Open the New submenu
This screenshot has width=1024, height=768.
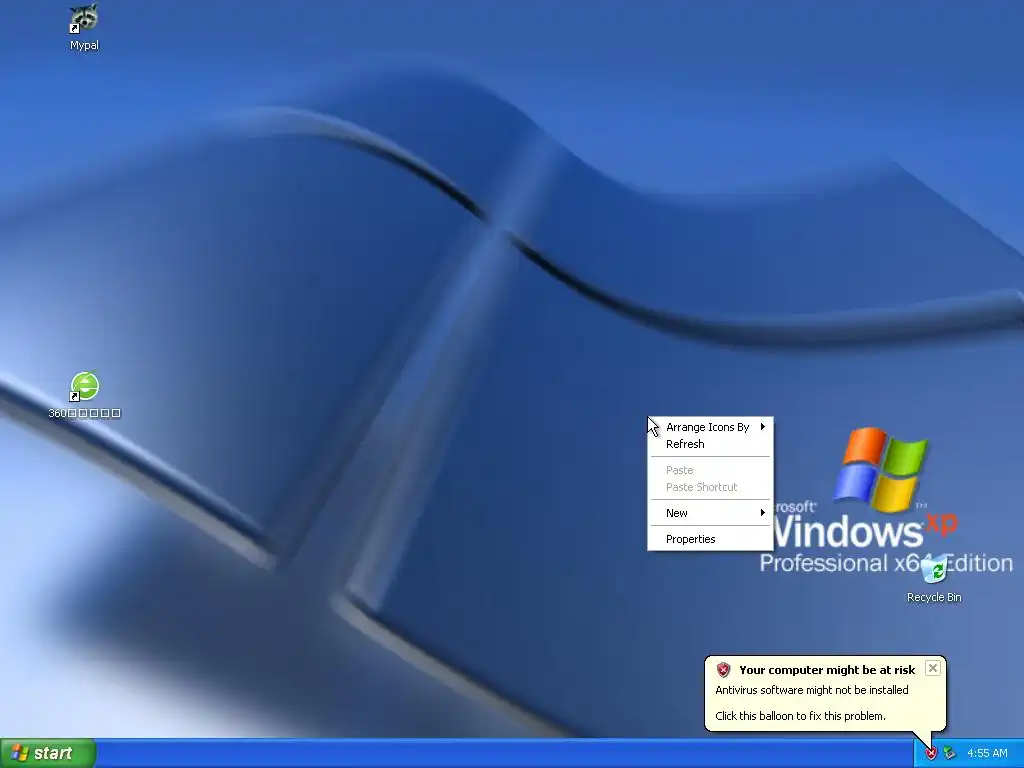pos(711,513)
